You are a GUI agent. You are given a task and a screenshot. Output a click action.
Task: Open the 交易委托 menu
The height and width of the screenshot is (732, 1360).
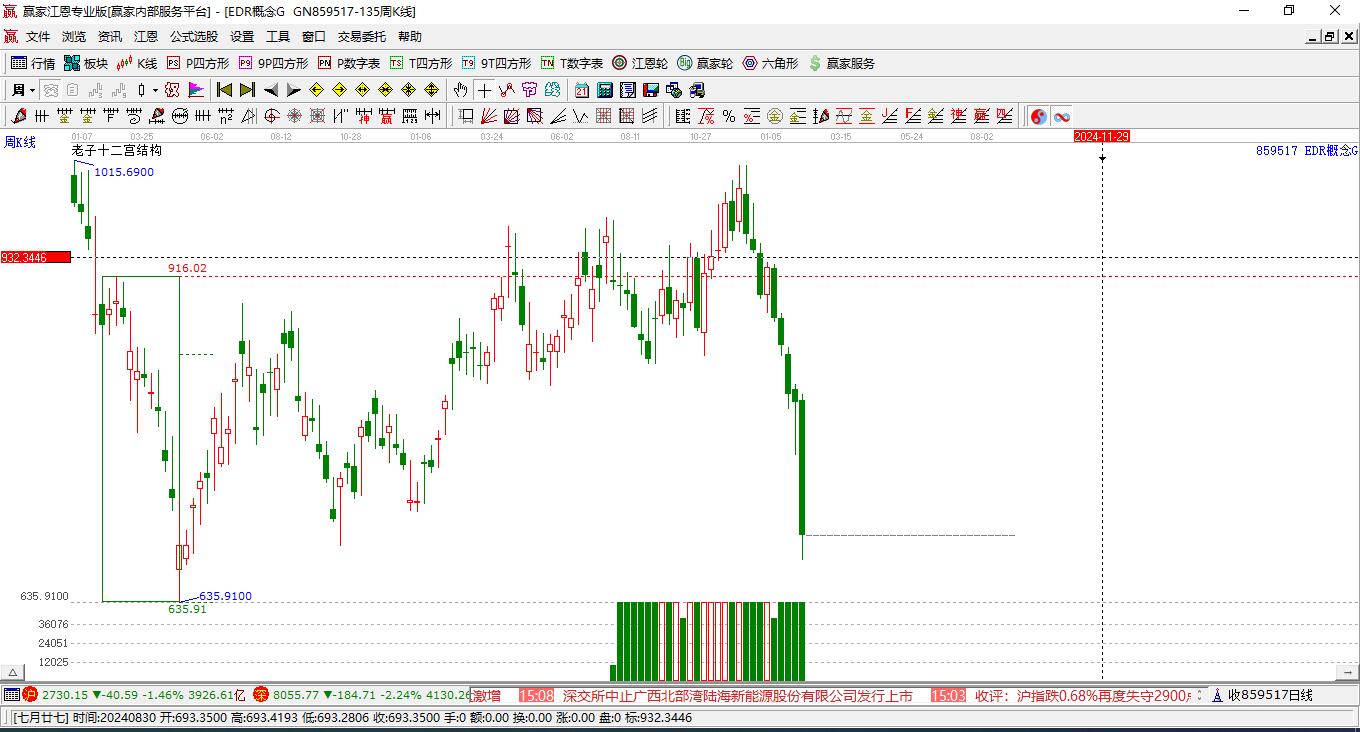click(361, 37)
